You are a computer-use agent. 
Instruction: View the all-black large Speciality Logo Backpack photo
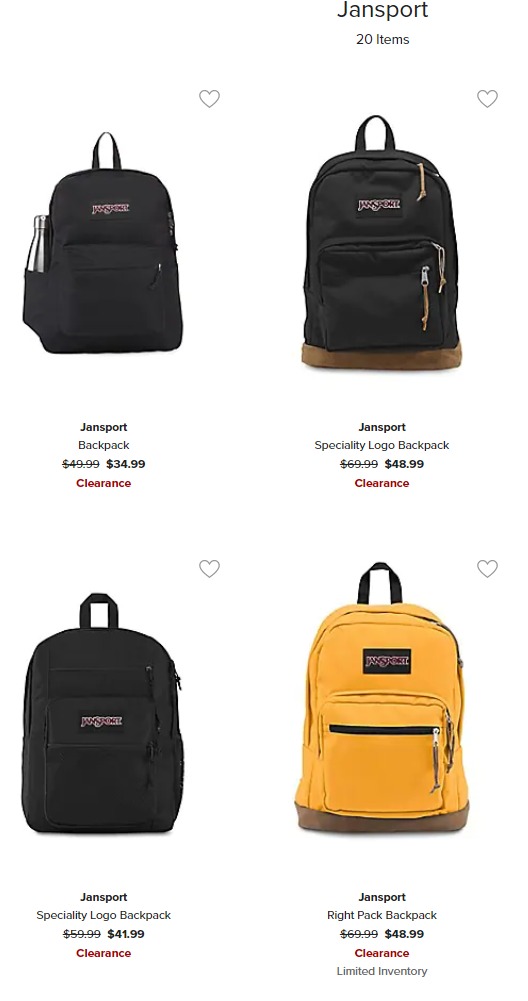(x=103, y=714)
